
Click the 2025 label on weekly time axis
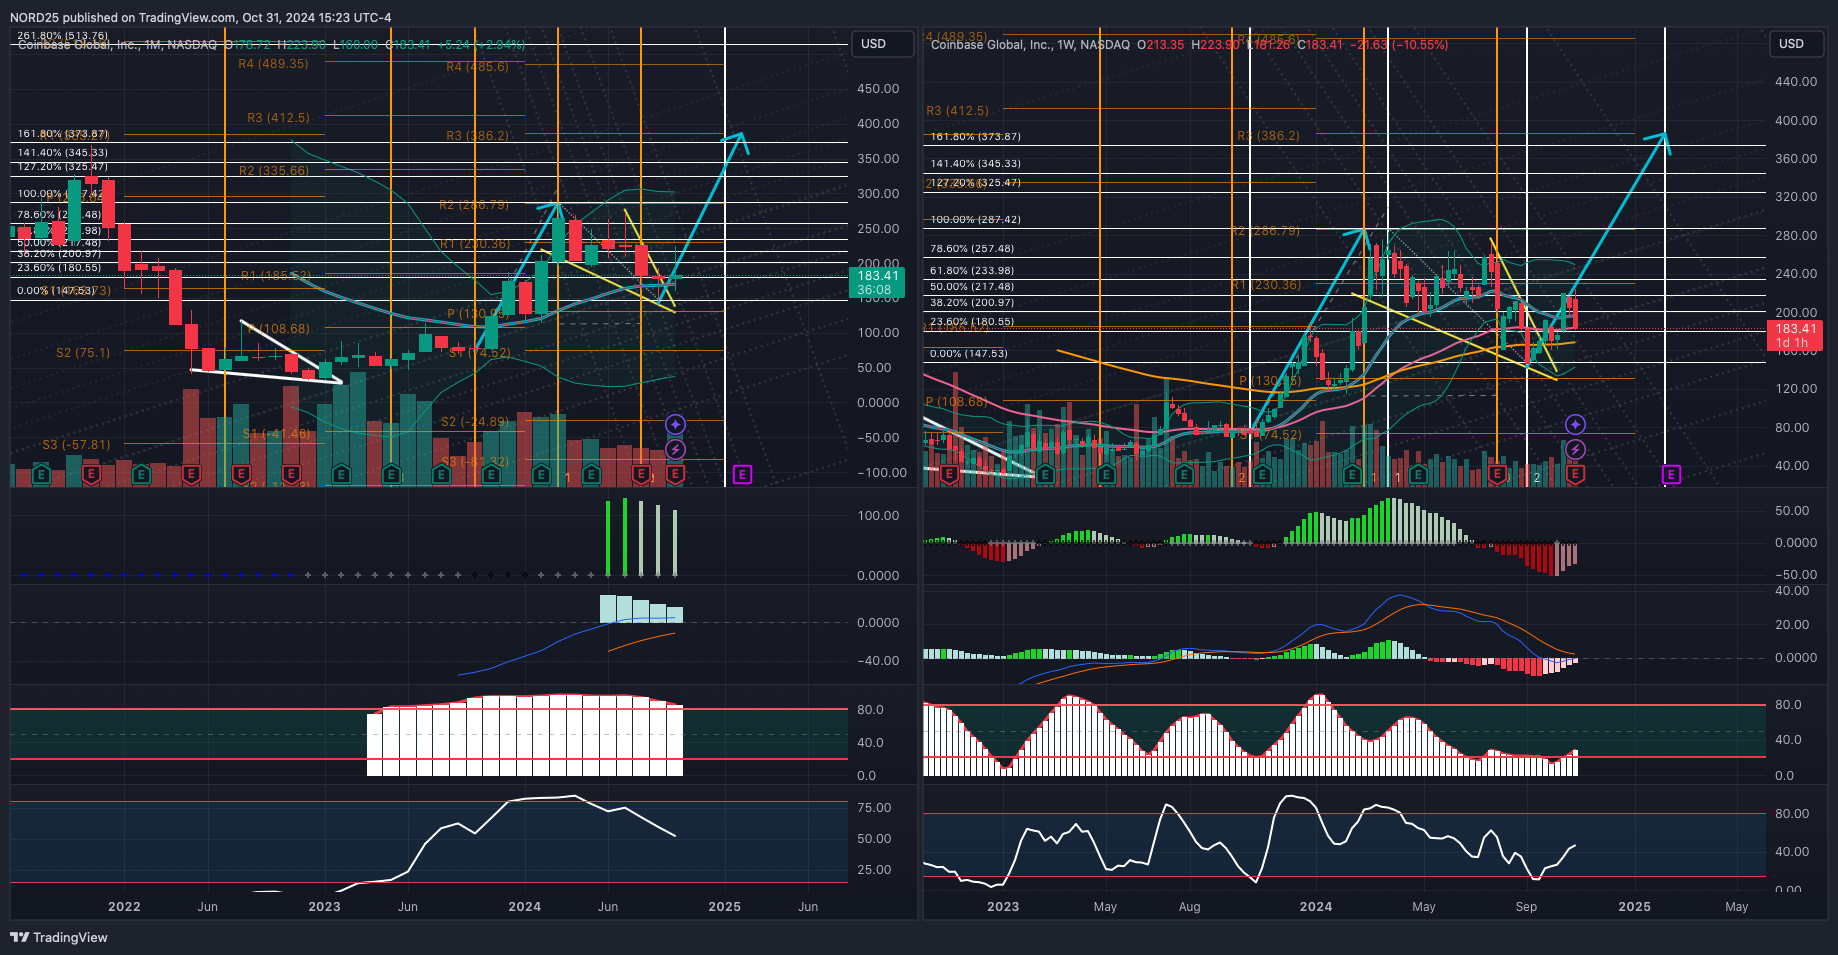click(1634, 907)
